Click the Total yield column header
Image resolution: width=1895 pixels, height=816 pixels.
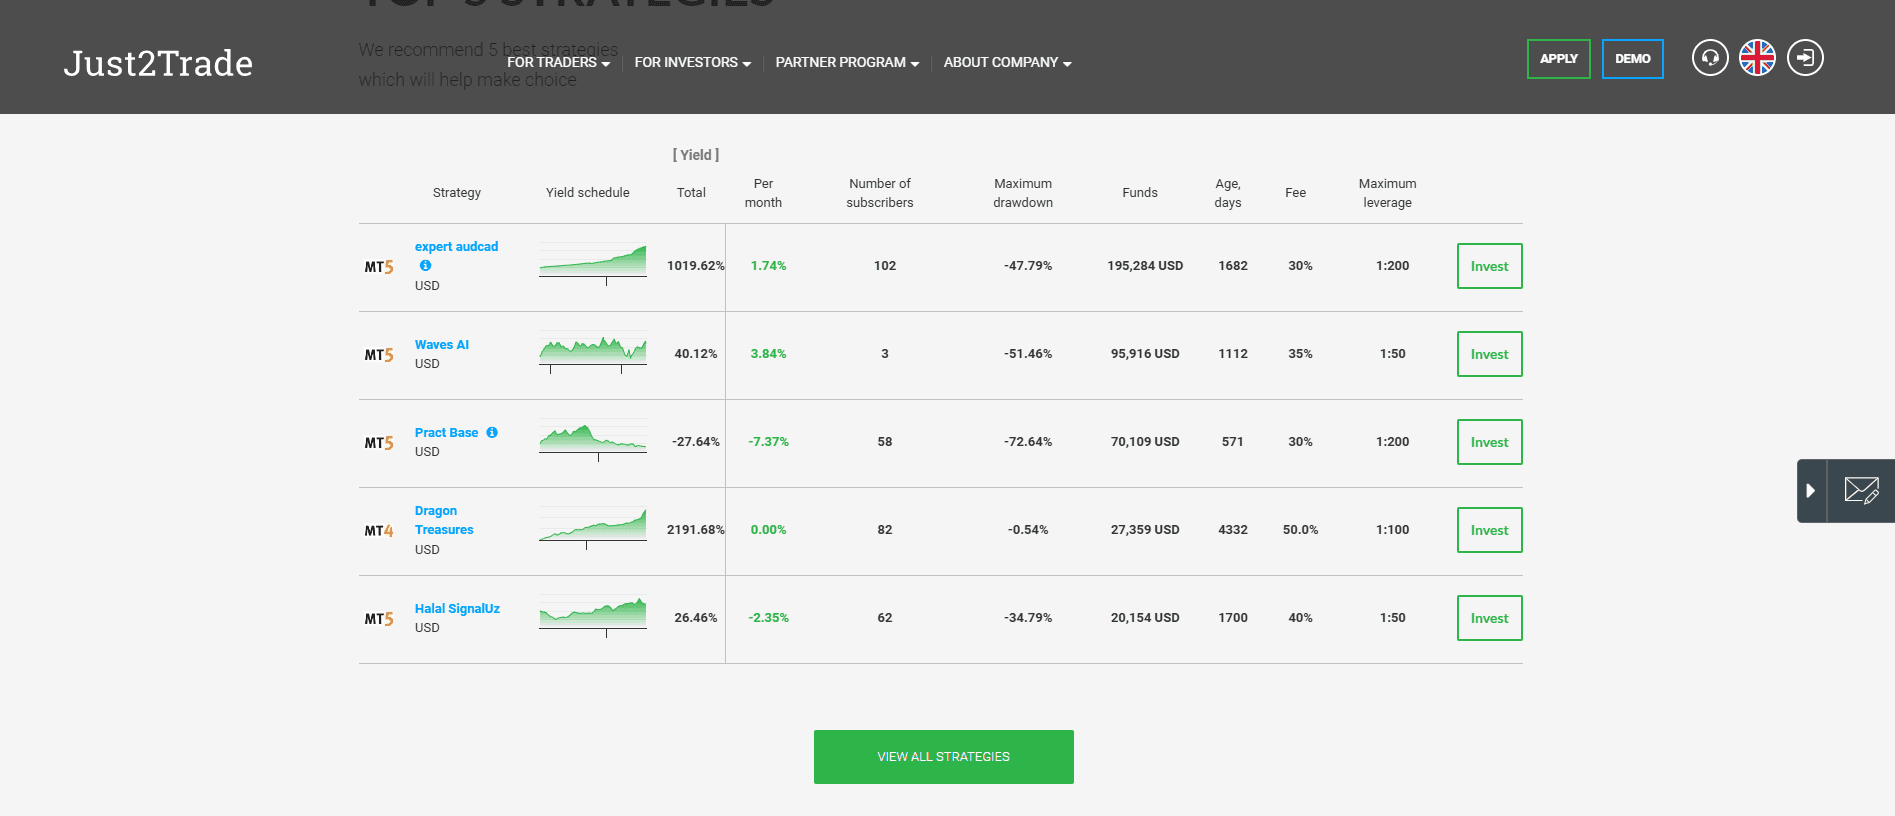[691, 193]
